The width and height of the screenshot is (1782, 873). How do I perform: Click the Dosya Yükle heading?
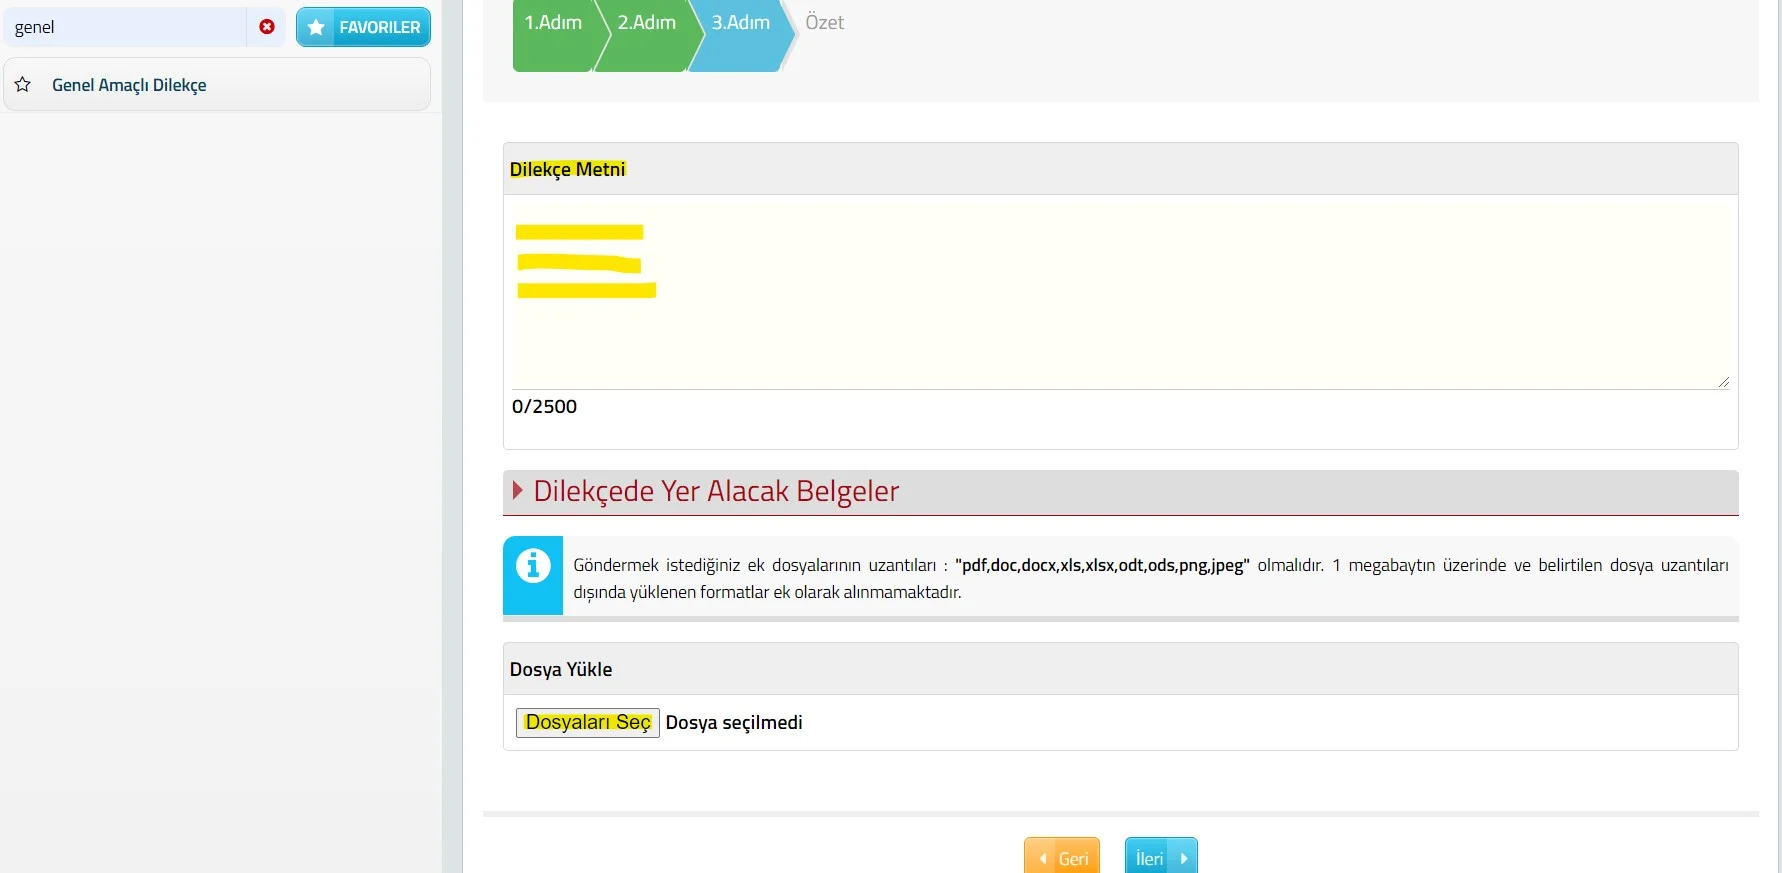point(561,669)
